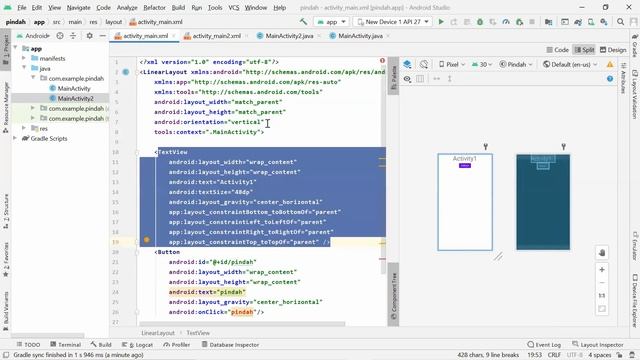Expand the manifests folder
The image size is (640, 360).
coord(24,58)
